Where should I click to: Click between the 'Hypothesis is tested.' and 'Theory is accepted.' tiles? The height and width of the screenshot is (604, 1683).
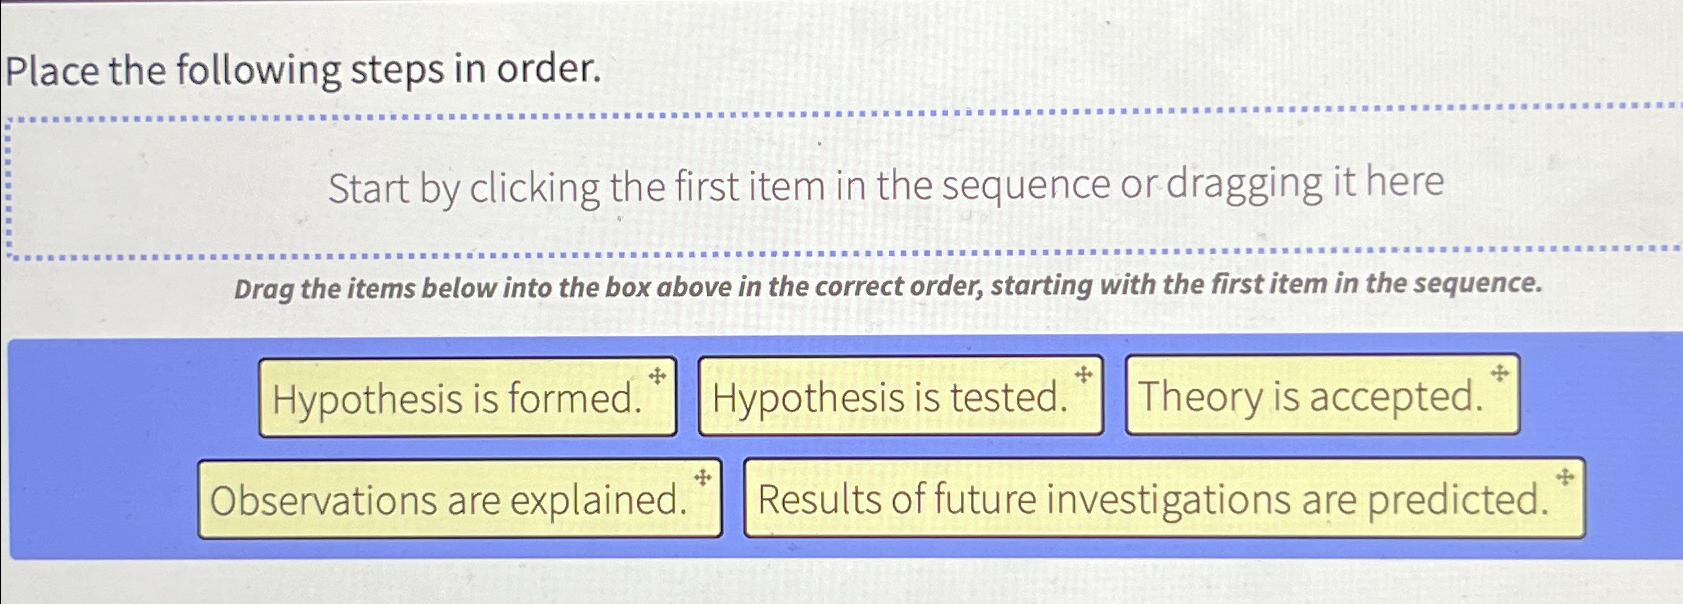(x=1112, y=398)
